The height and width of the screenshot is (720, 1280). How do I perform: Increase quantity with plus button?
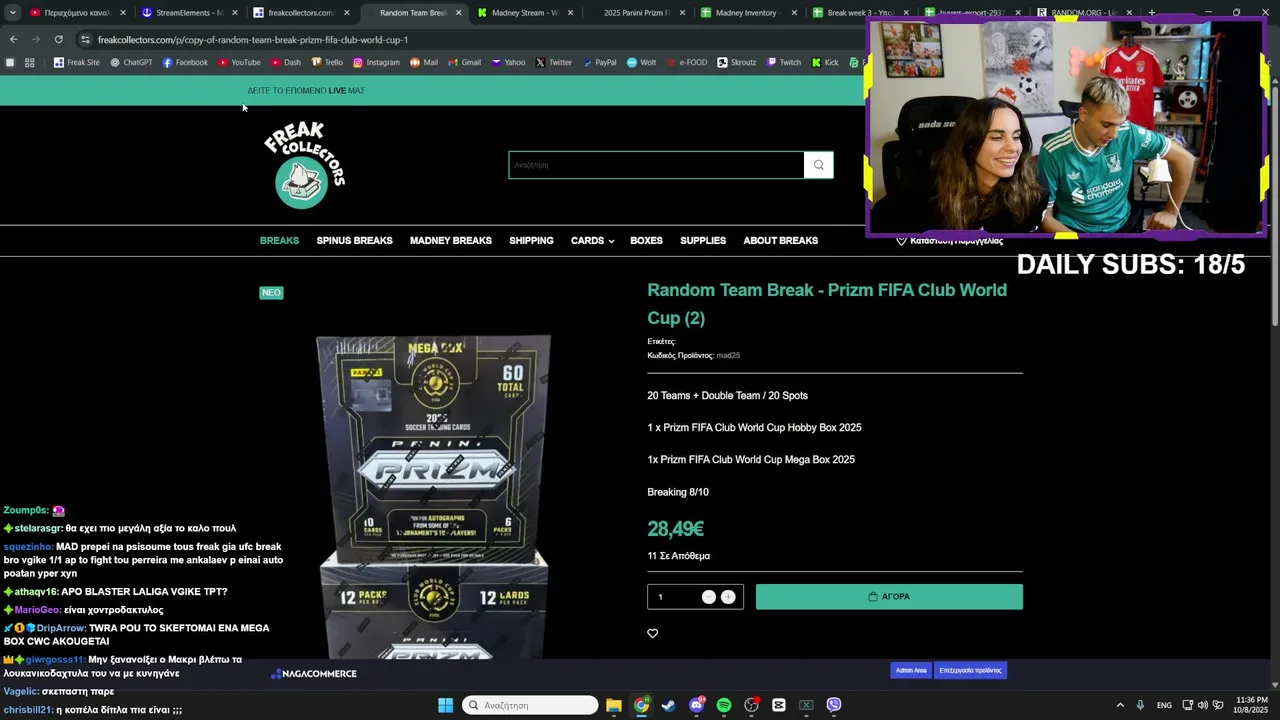(x=728, y=597)
